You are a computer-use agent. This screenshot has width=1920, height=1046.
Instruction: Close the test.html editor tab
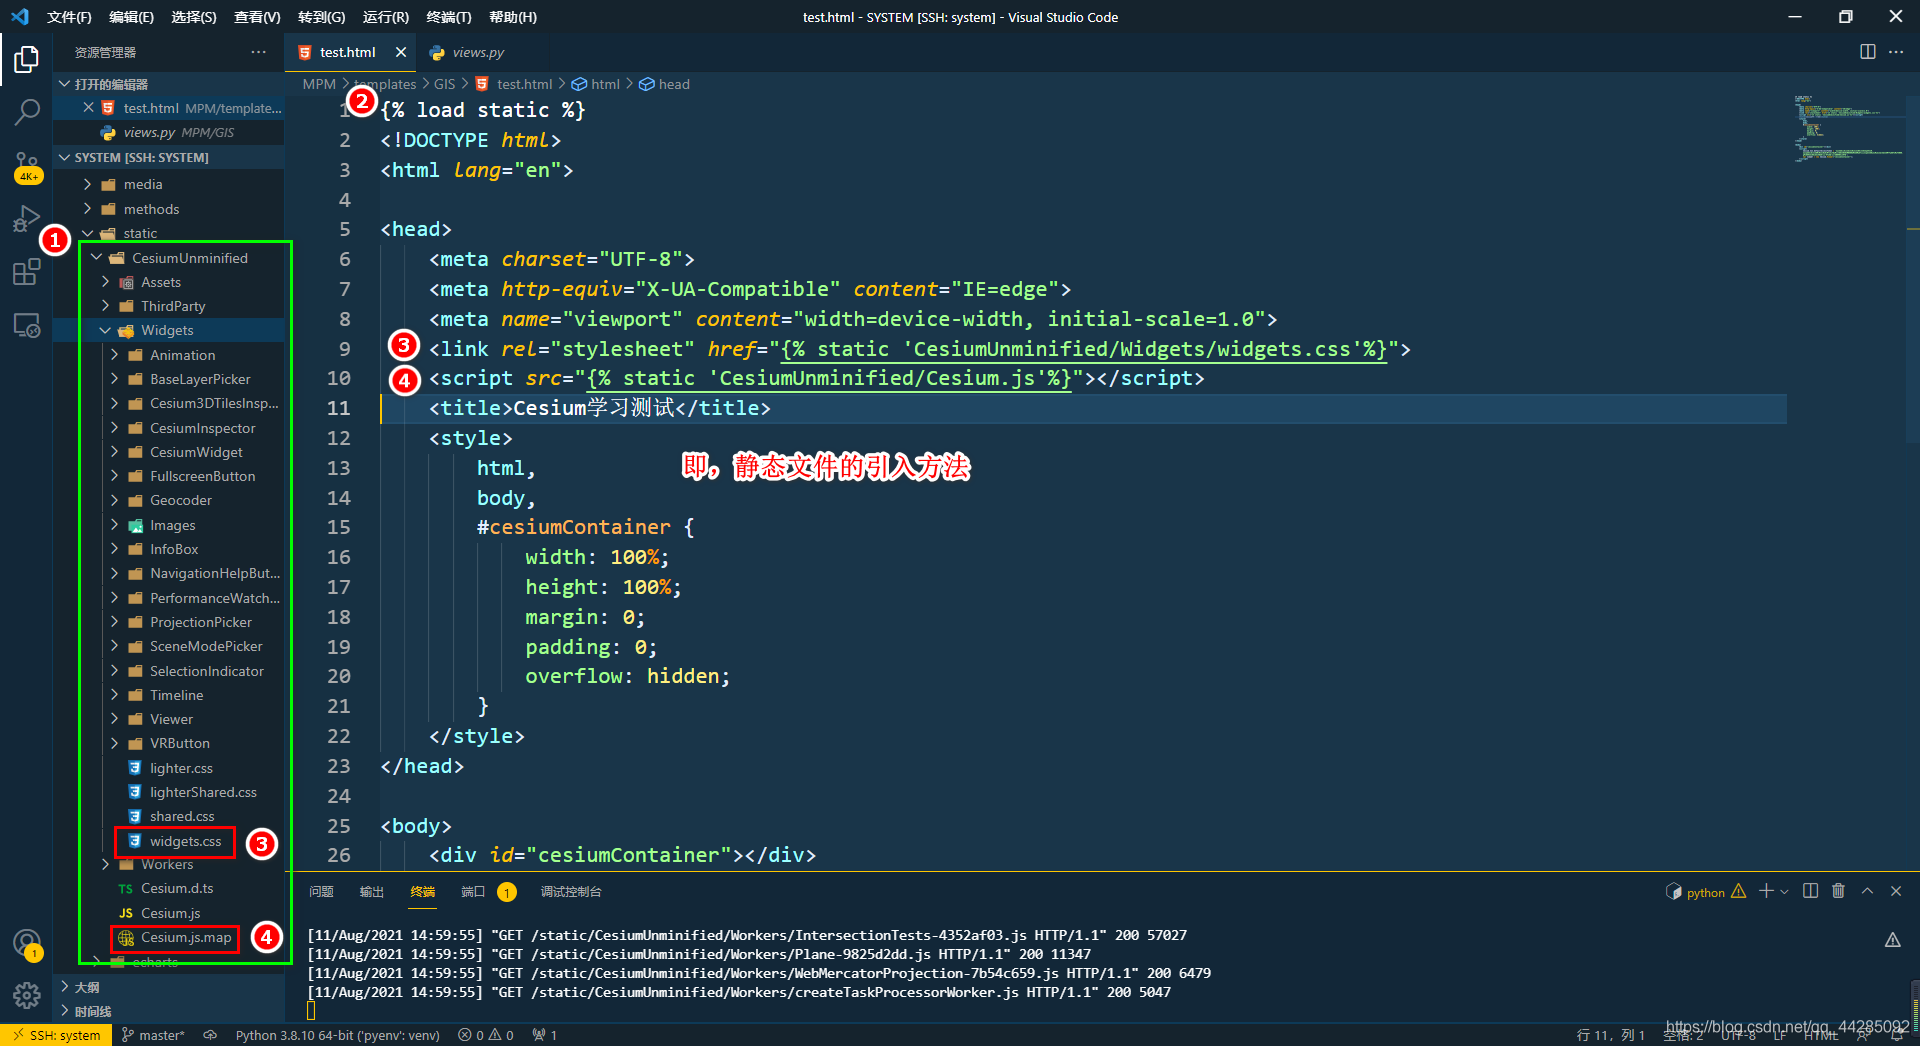pyautogui.click(x=401, y=52)
